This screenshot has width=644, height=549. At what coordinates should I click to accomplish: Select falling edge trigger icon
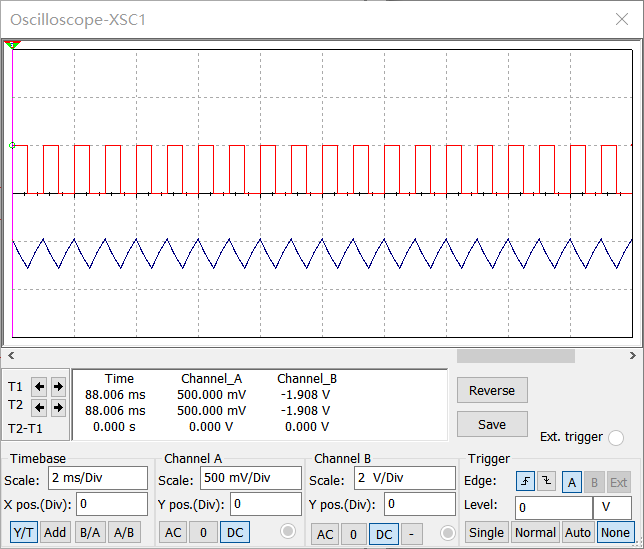546,481
